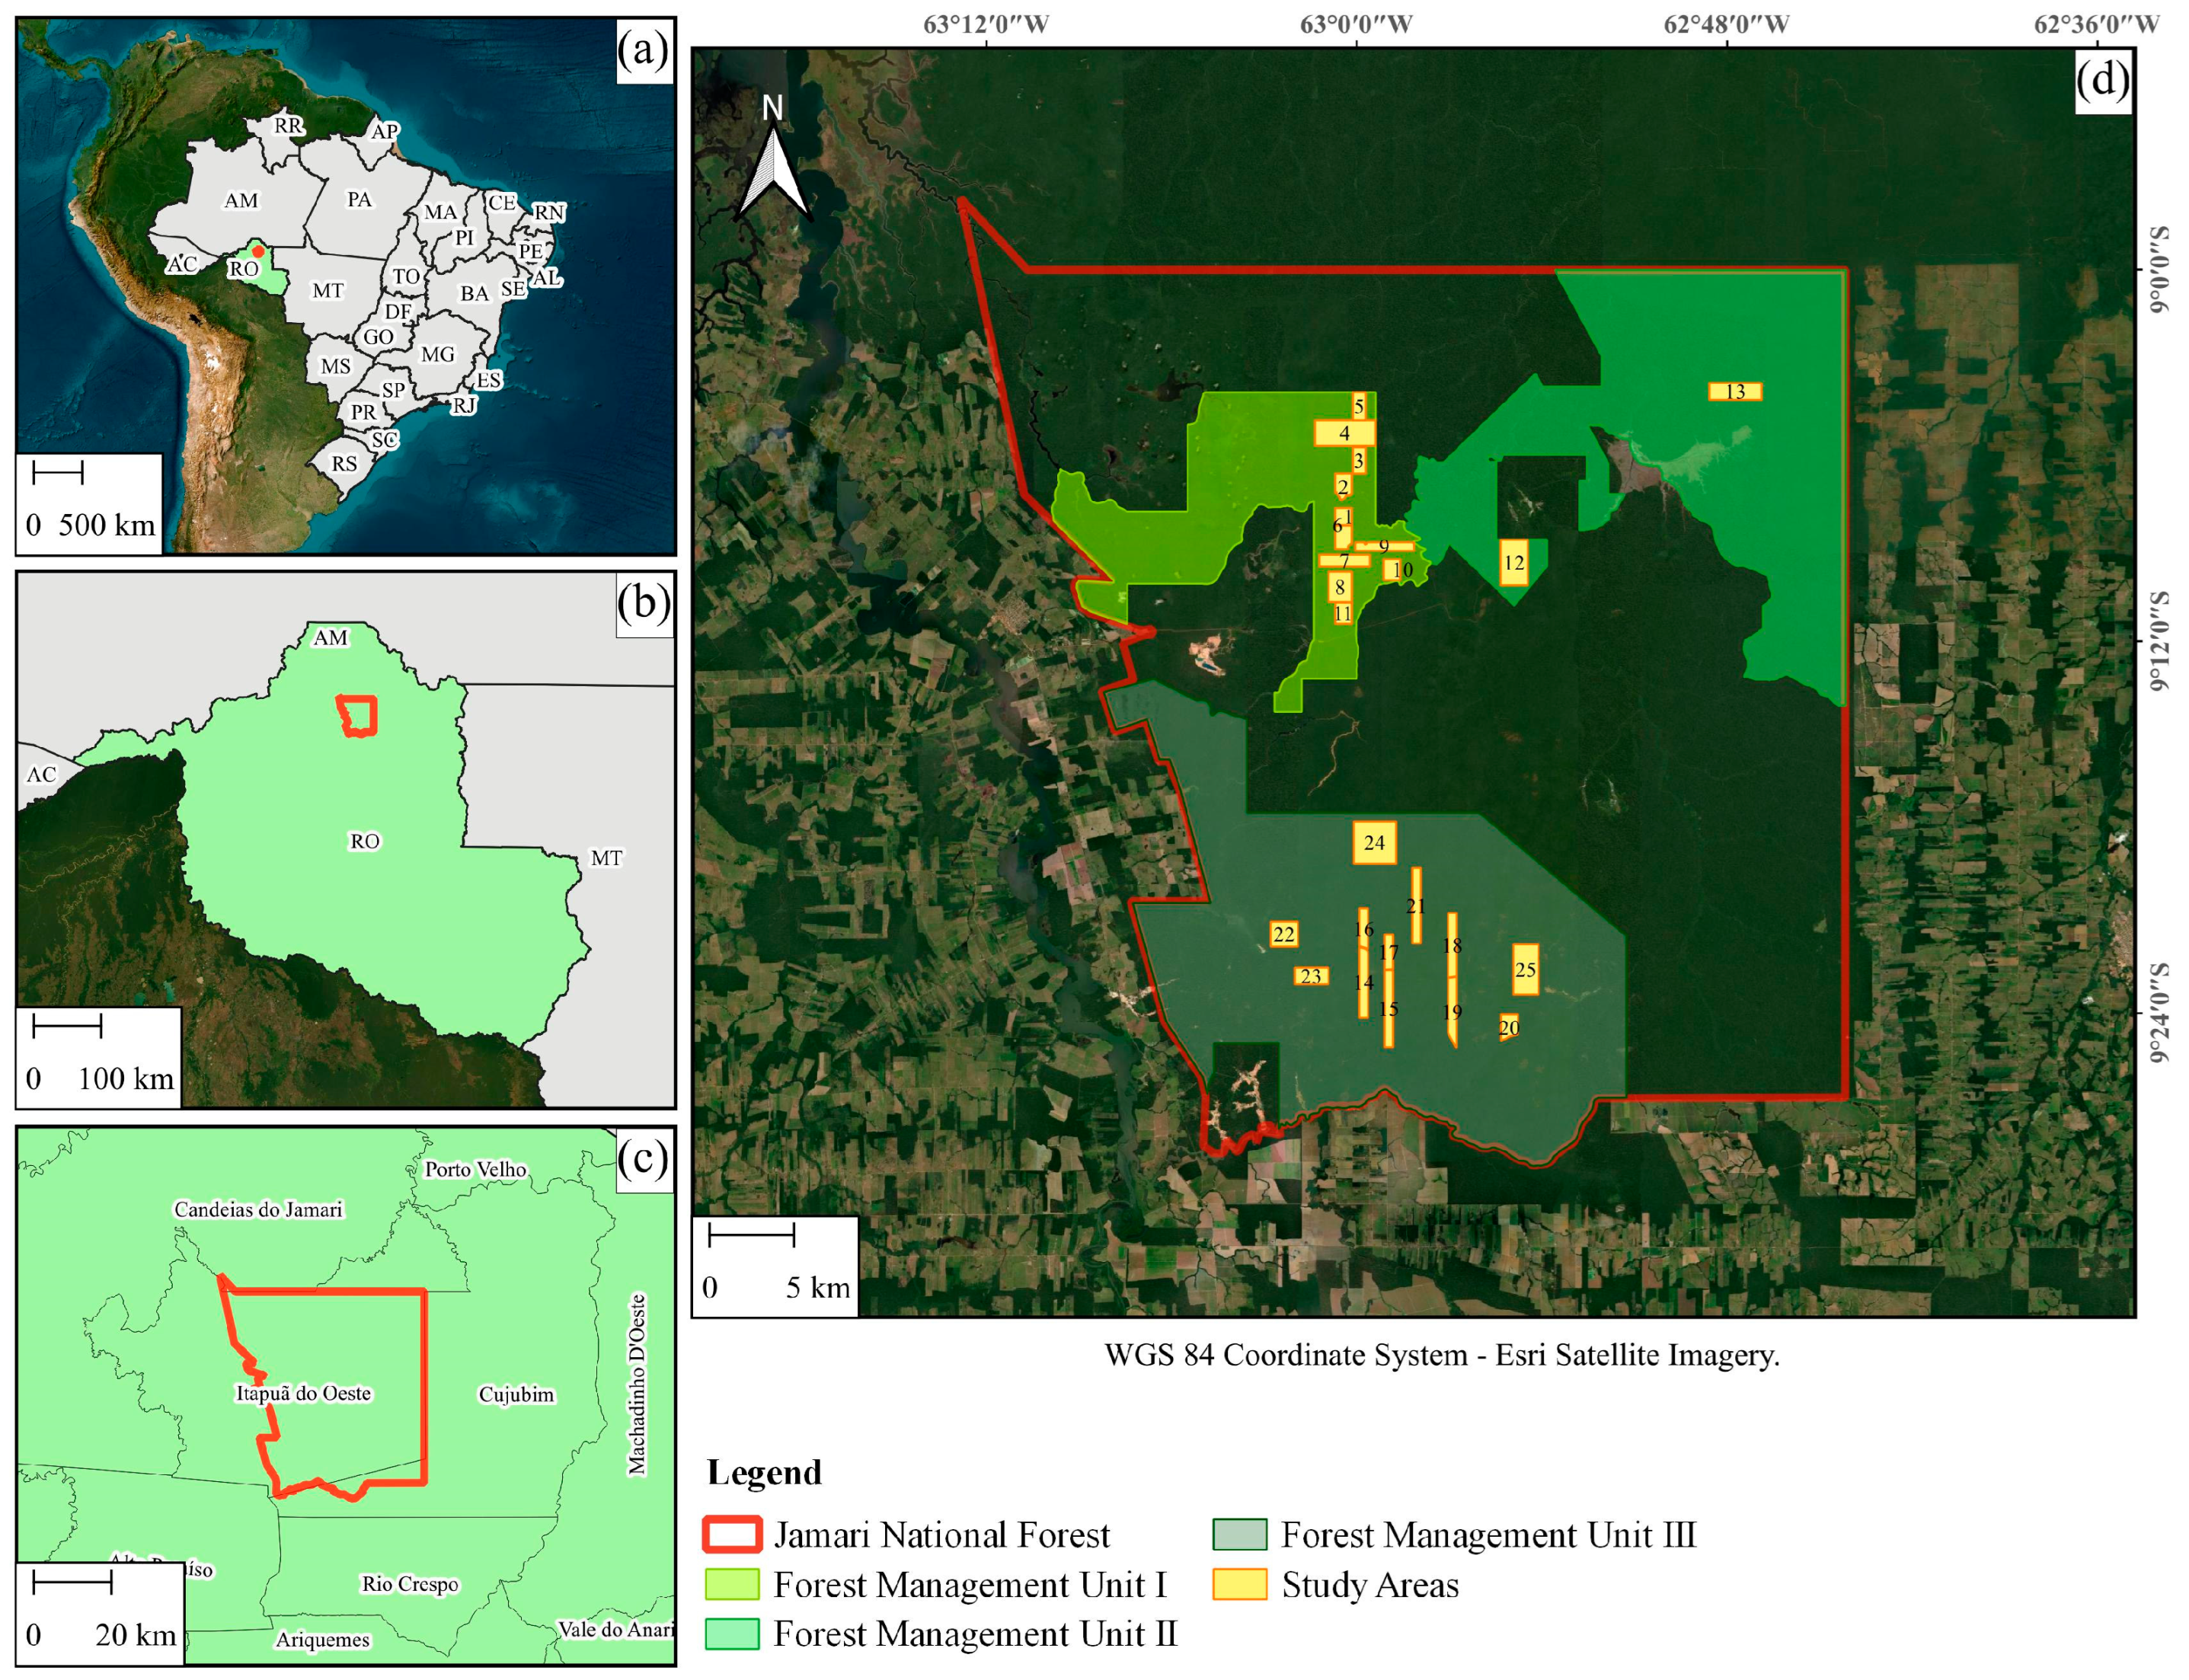This screenshot has height=1680, width=2189.
Task: Select study area 22 on map
Action: tap(1283, 935)
